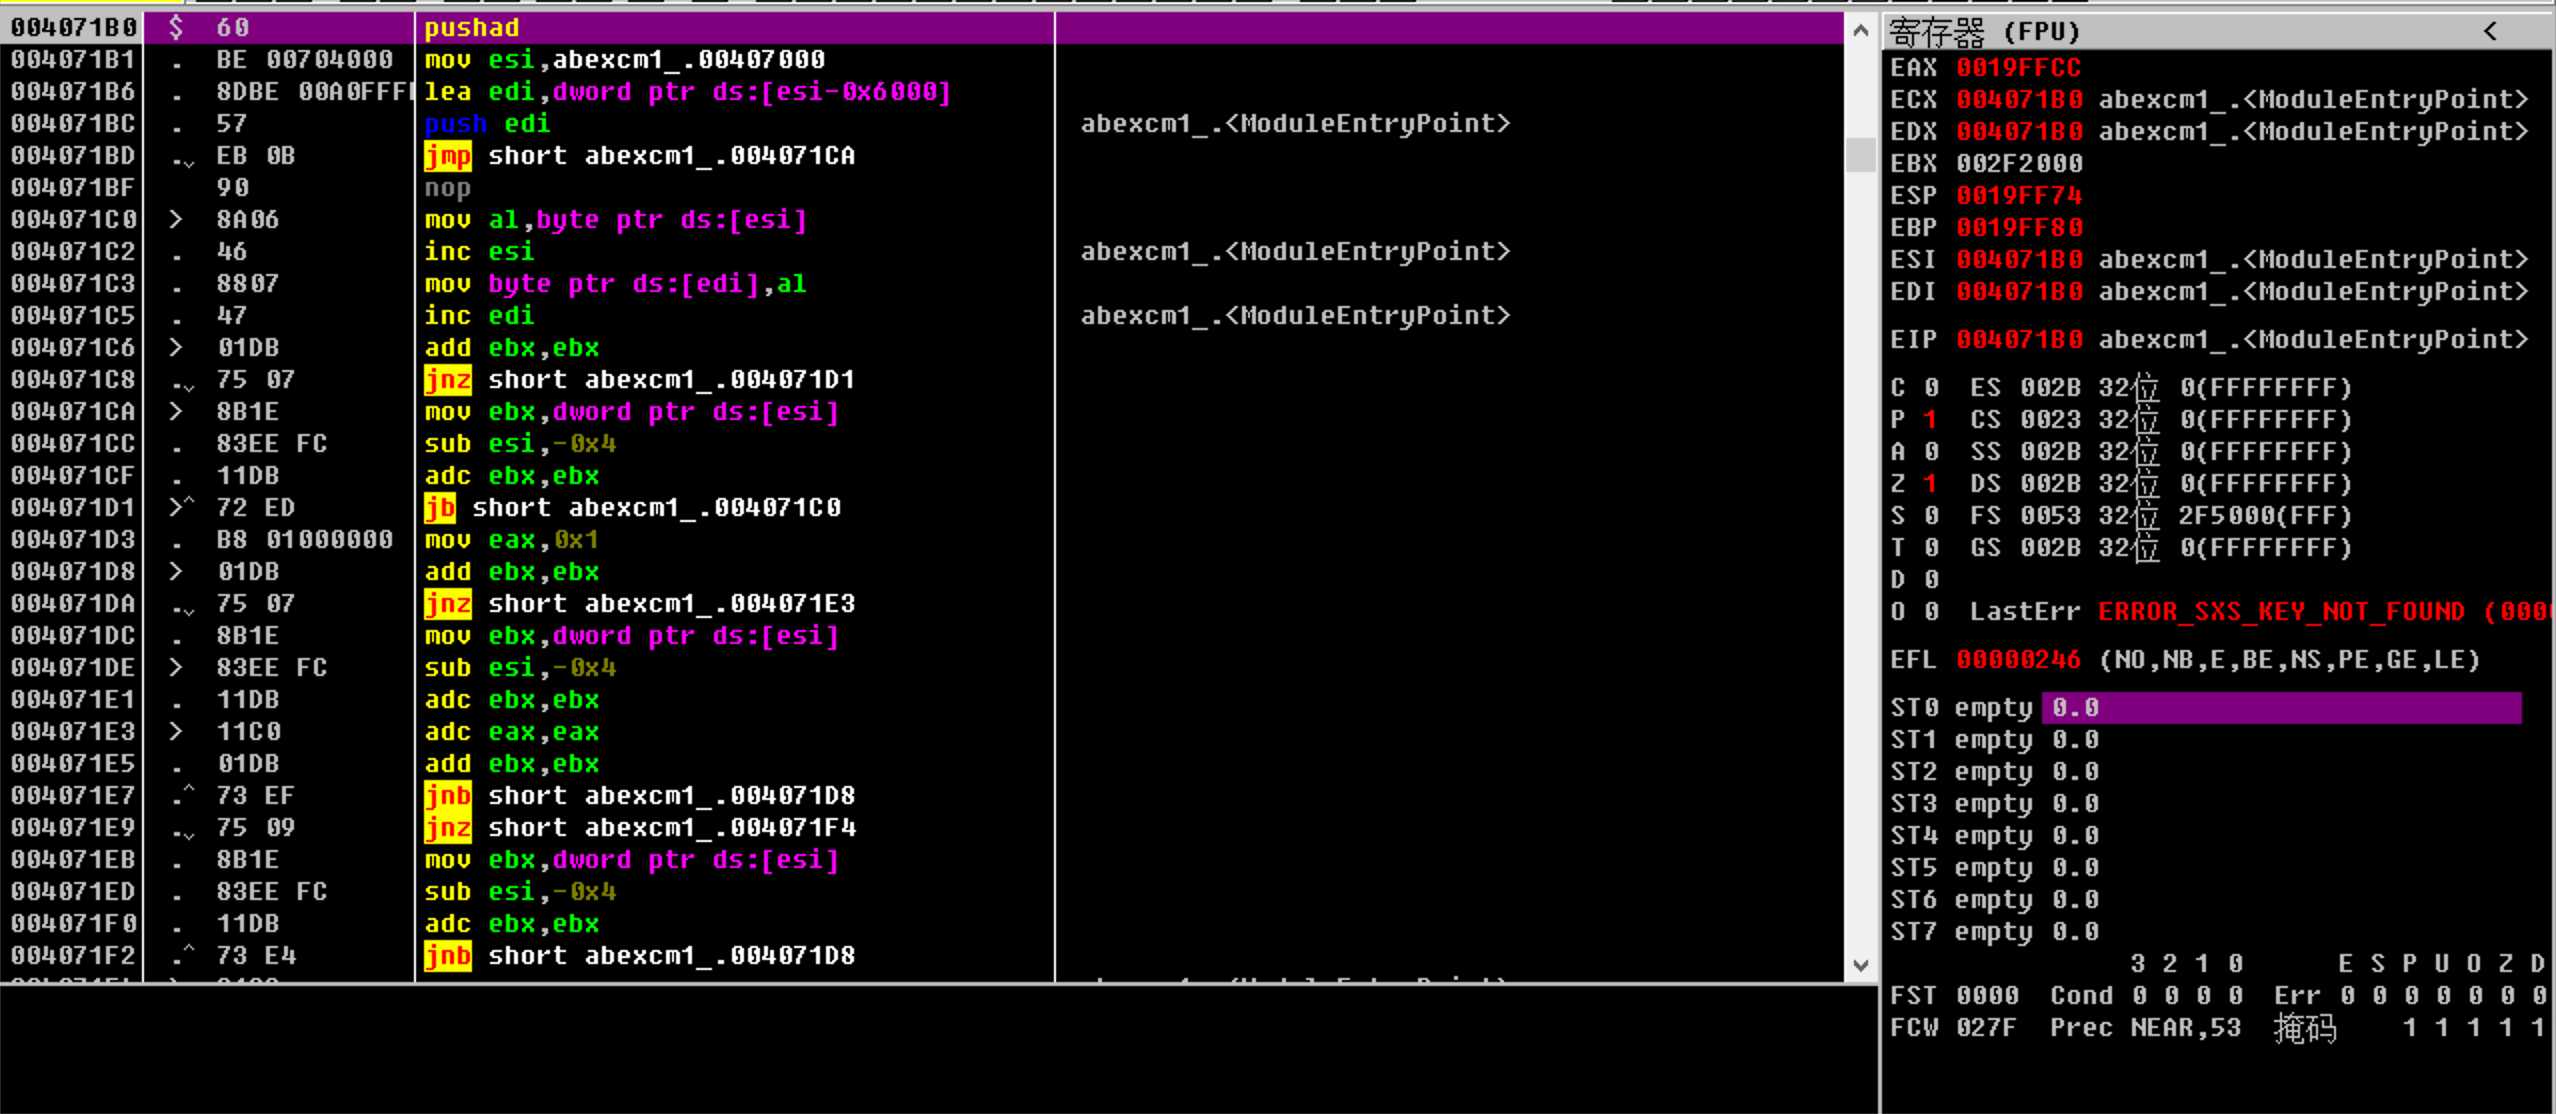2556x1114 pixels.
Task: Select EBX register value 002F2000
Action: click(x=2018, y=164)
